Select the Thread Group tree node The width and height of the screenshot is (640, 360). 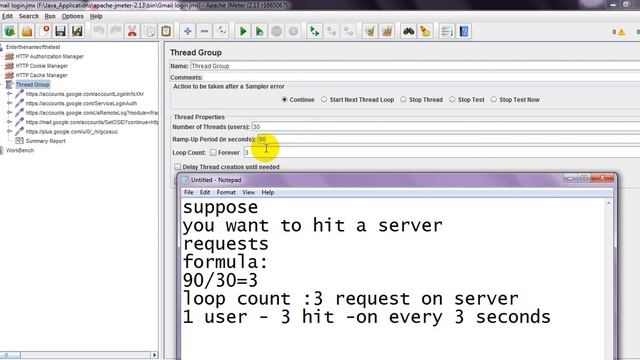tap(33, 84)
